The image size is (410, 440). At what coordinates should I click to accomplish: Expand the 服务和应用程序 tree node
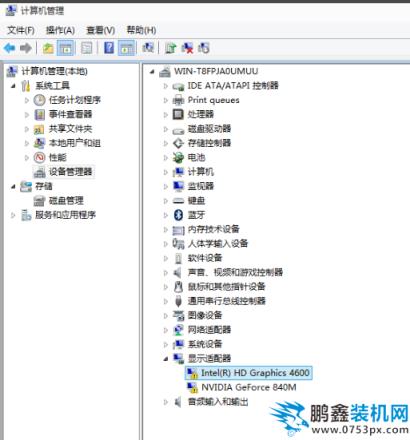click(x=13, y=215)
